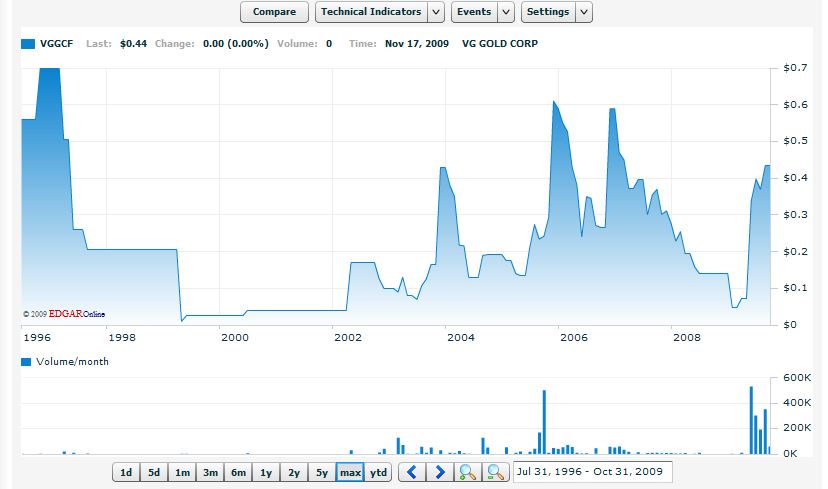
Task: Click the Events button
Action: (x=474, y=12)
